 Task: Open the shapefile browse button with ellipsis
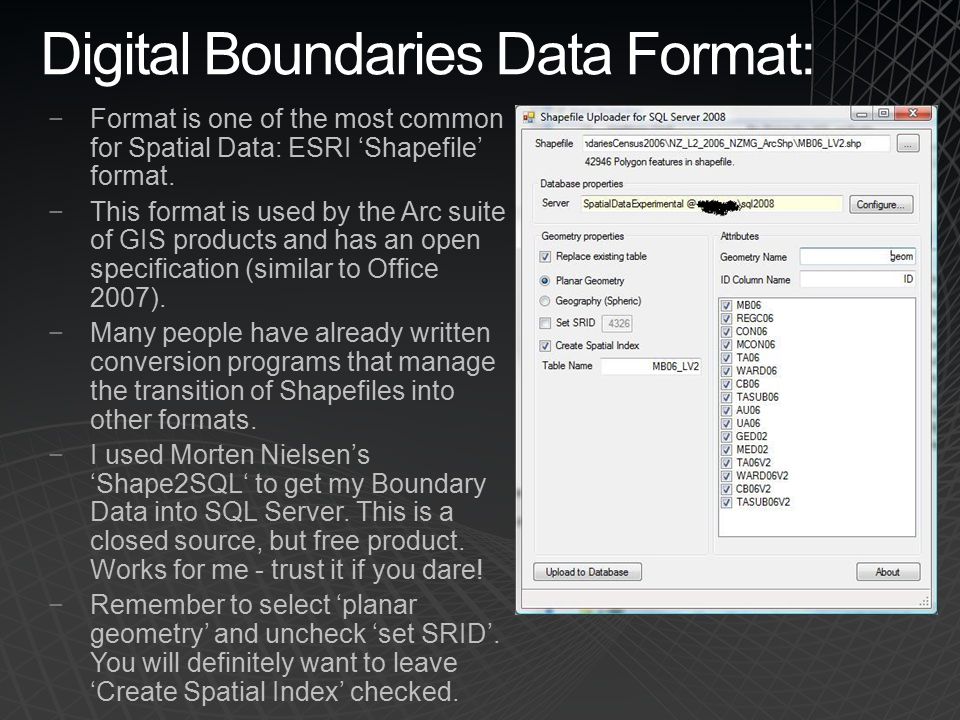coord(908,144)
